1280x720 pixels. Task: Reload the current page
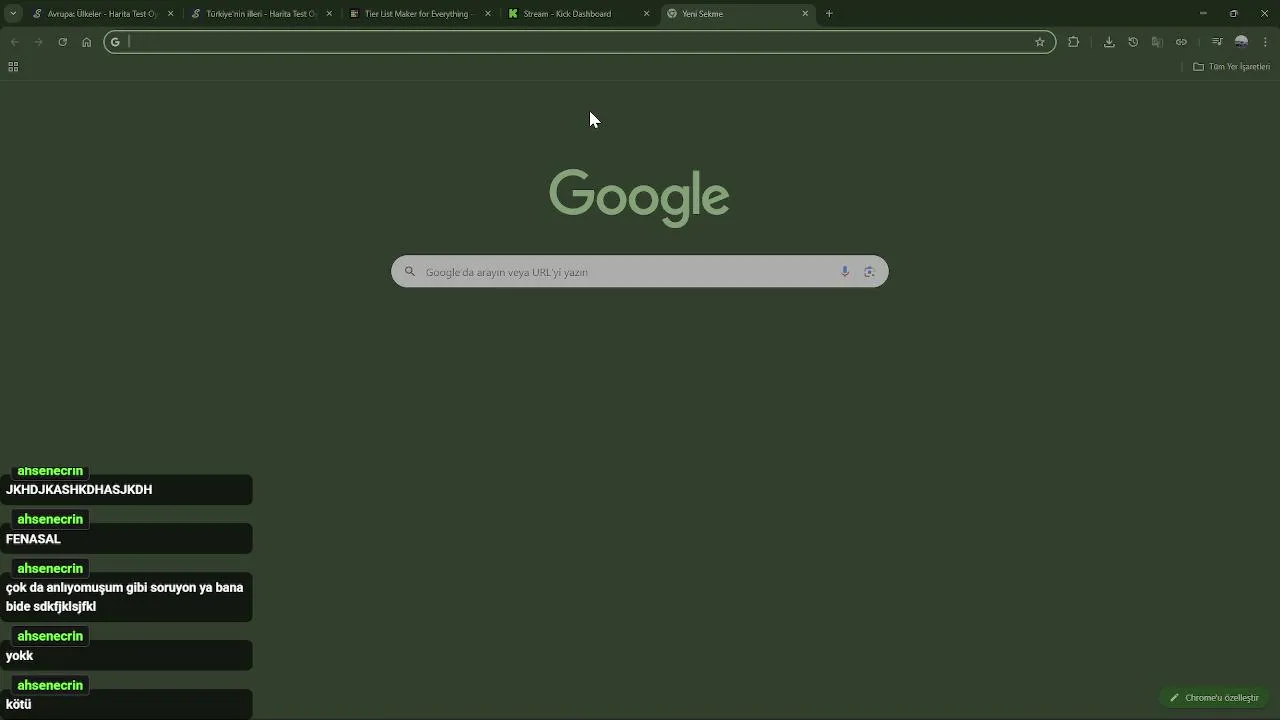coord(62,42)
